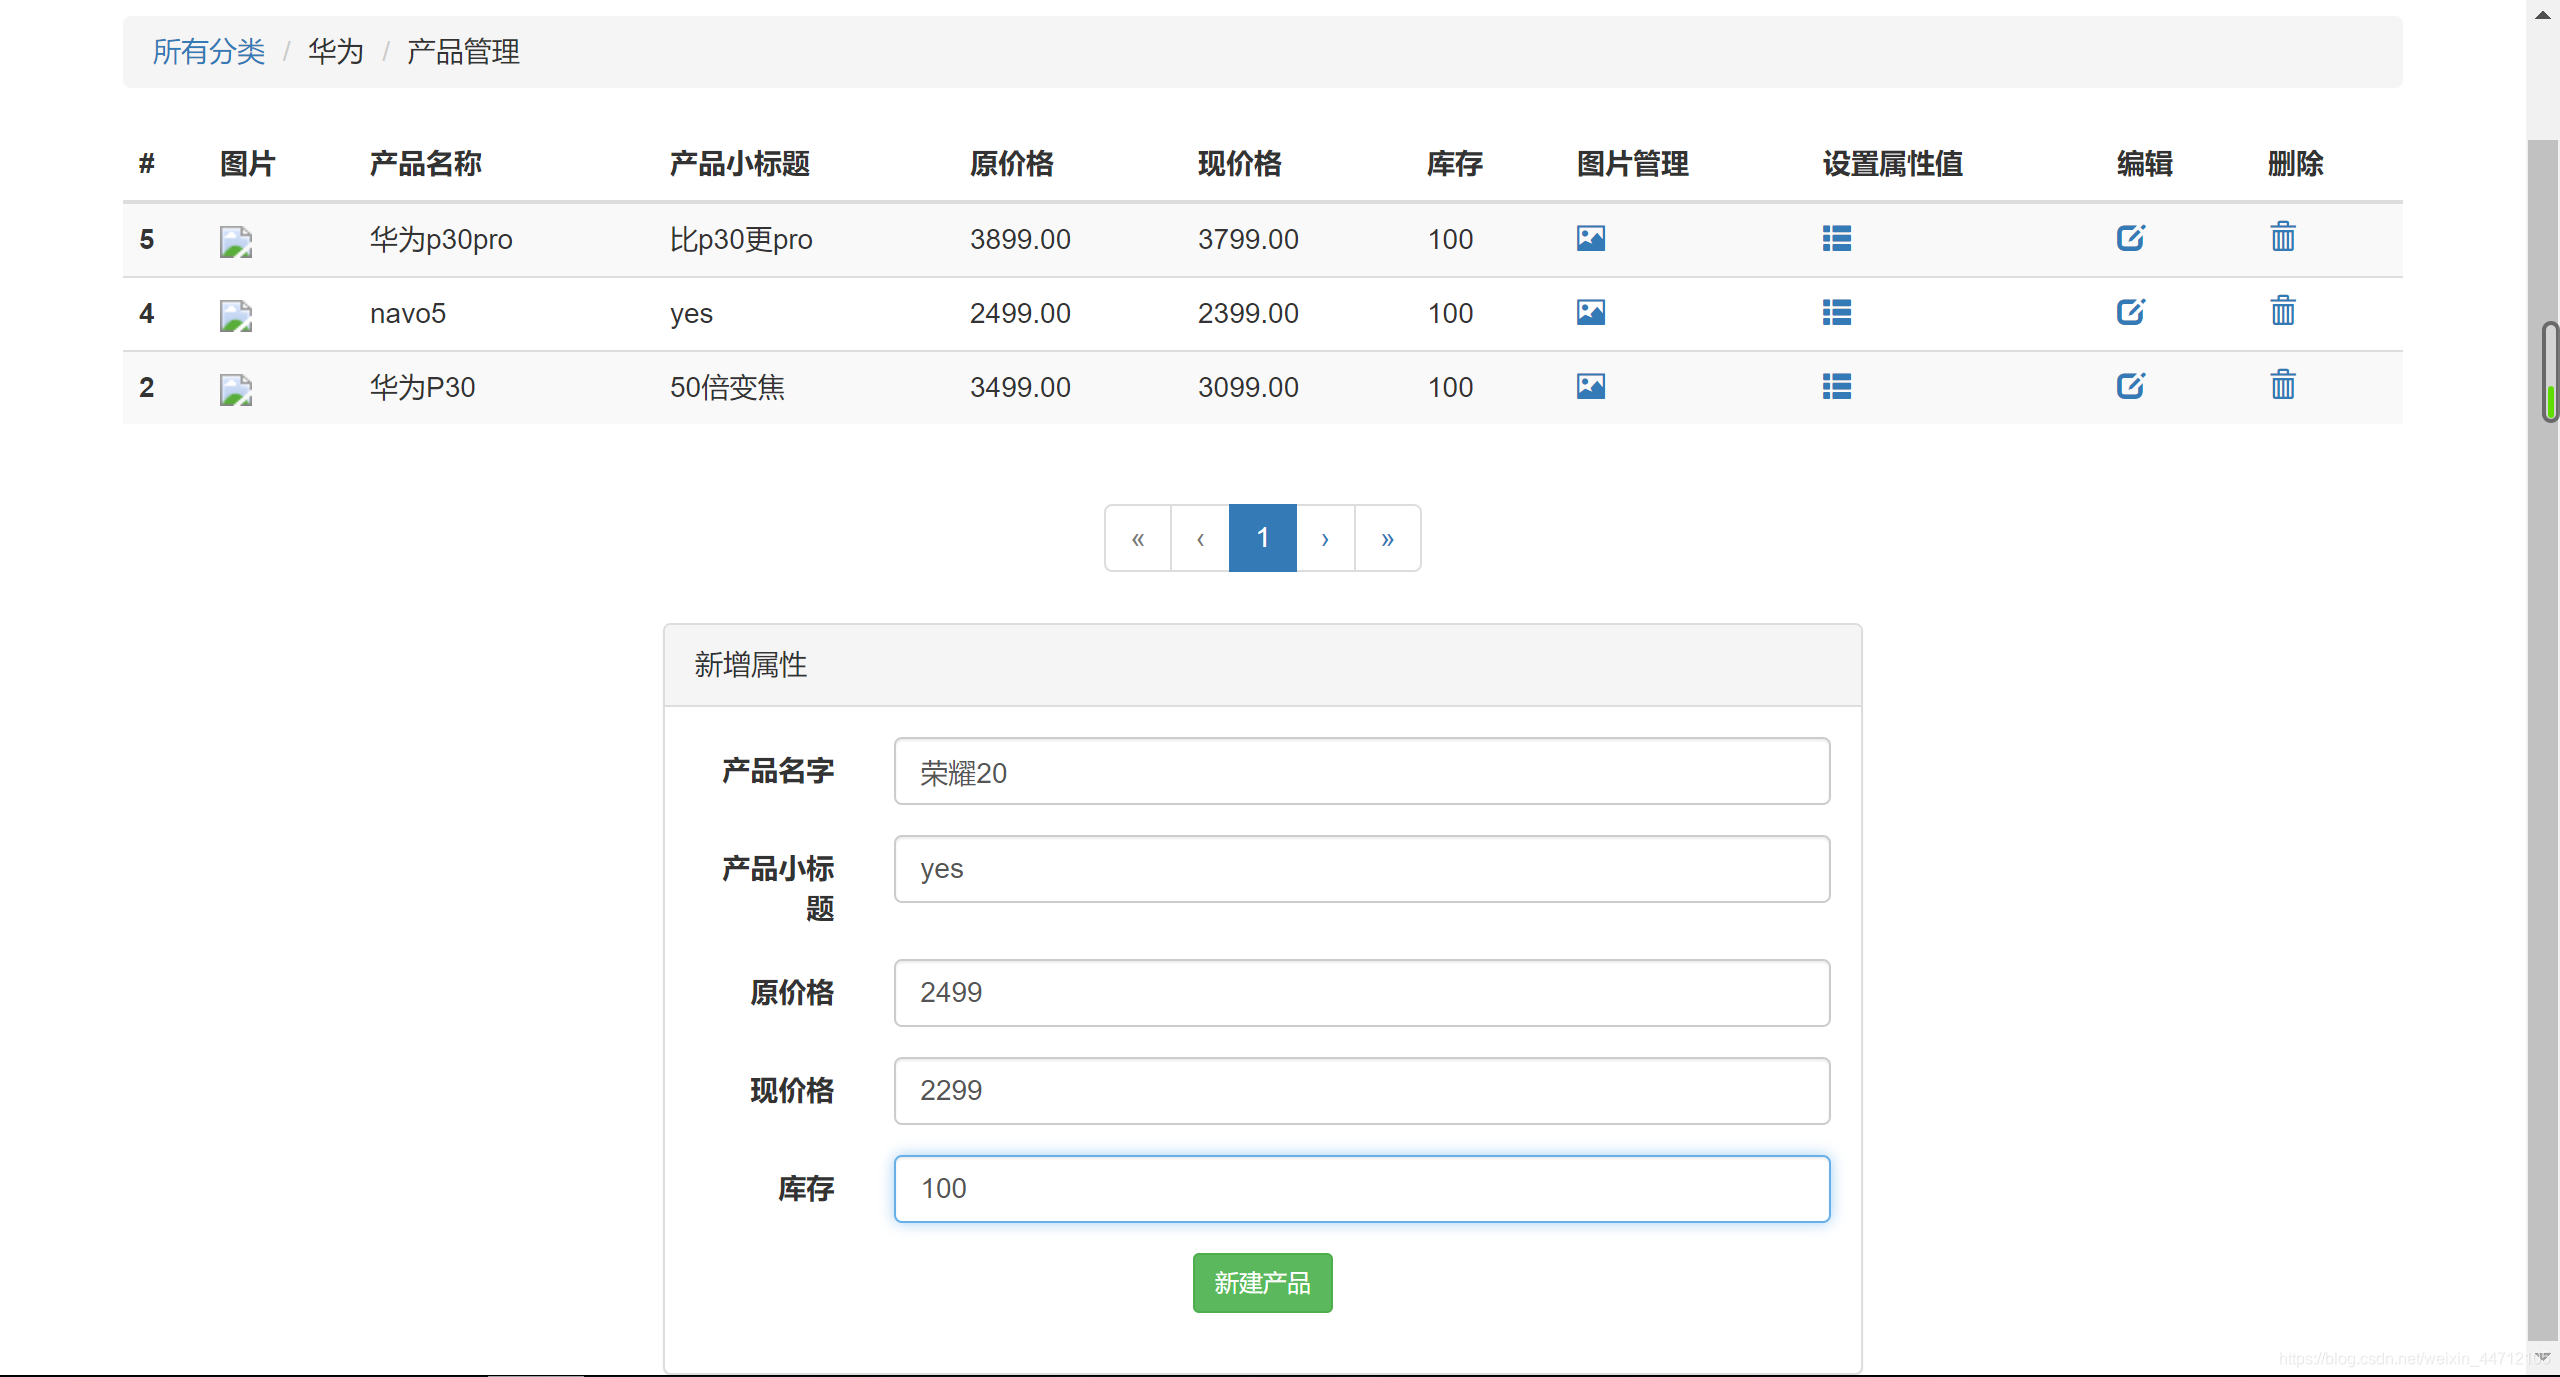Click the 华为P30 product thumbnail
2560x1377 pixels.
(x=236, y=390)
